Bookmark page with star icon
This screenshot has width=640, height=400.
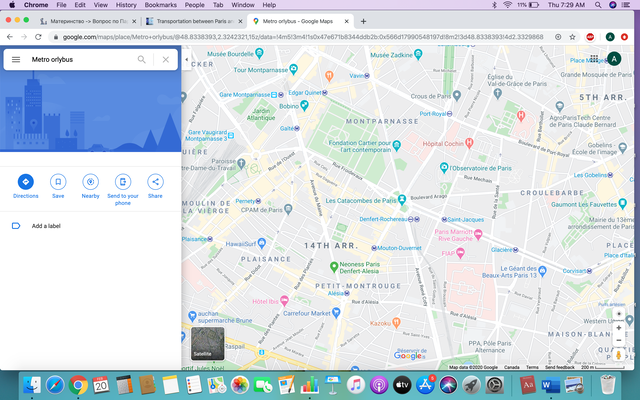tap(572, 37)
